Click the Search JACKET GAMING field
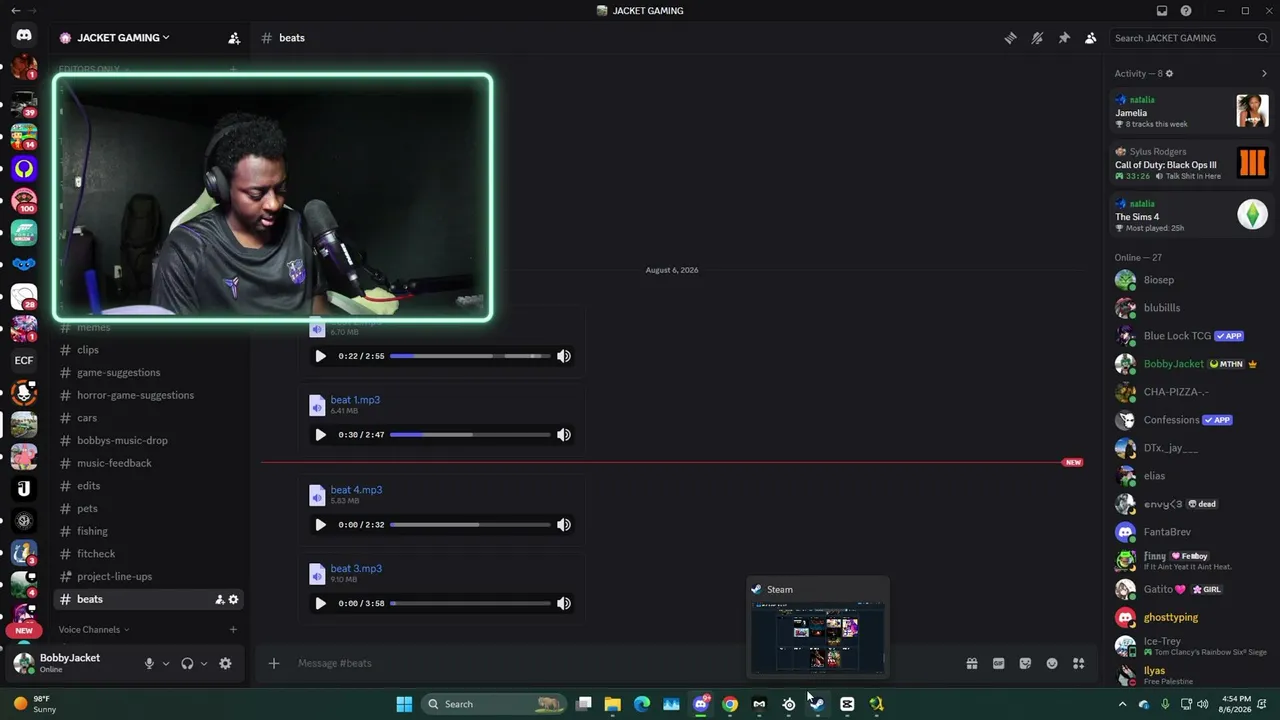This screenshot has height=720, width=1280. pos(1190,38)
